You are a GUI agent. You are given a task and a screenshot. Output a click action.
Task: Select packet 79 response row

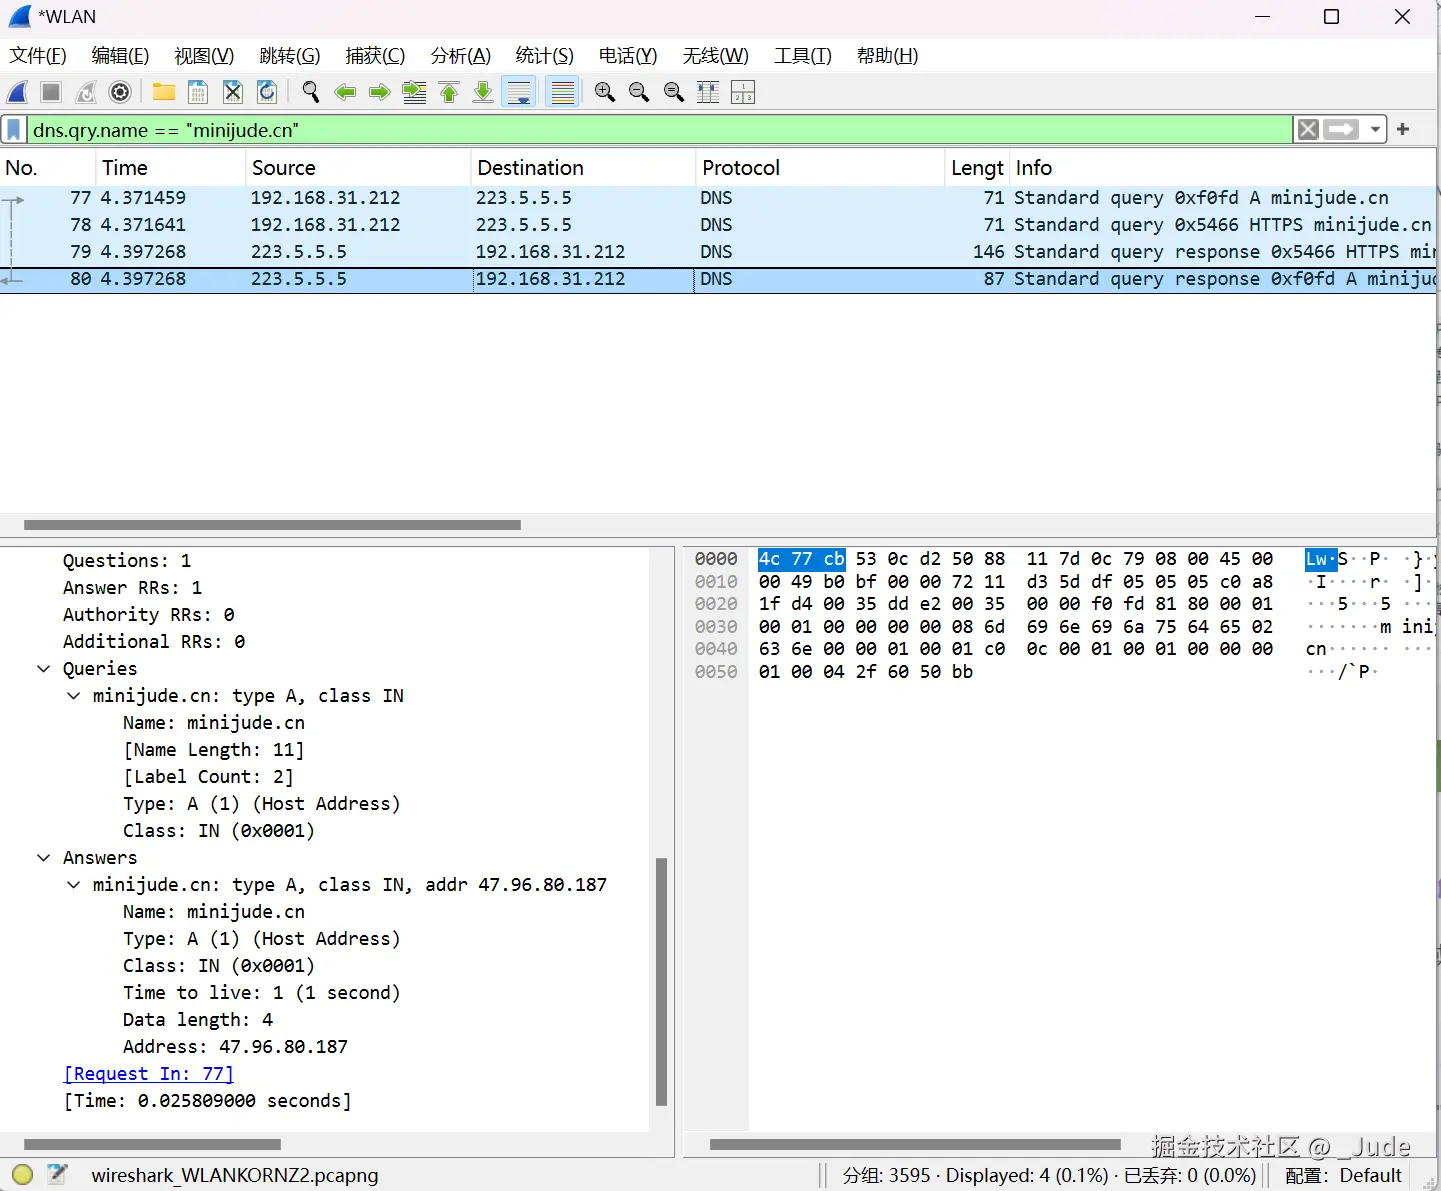pos(718,252)
